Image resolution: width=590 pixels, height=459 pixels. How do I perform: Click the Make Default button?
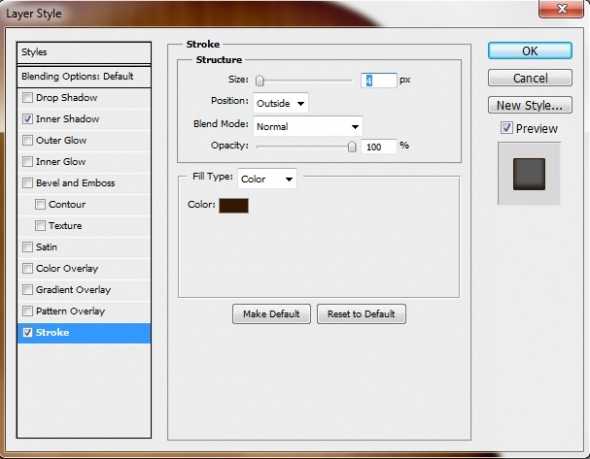point(271,314)
